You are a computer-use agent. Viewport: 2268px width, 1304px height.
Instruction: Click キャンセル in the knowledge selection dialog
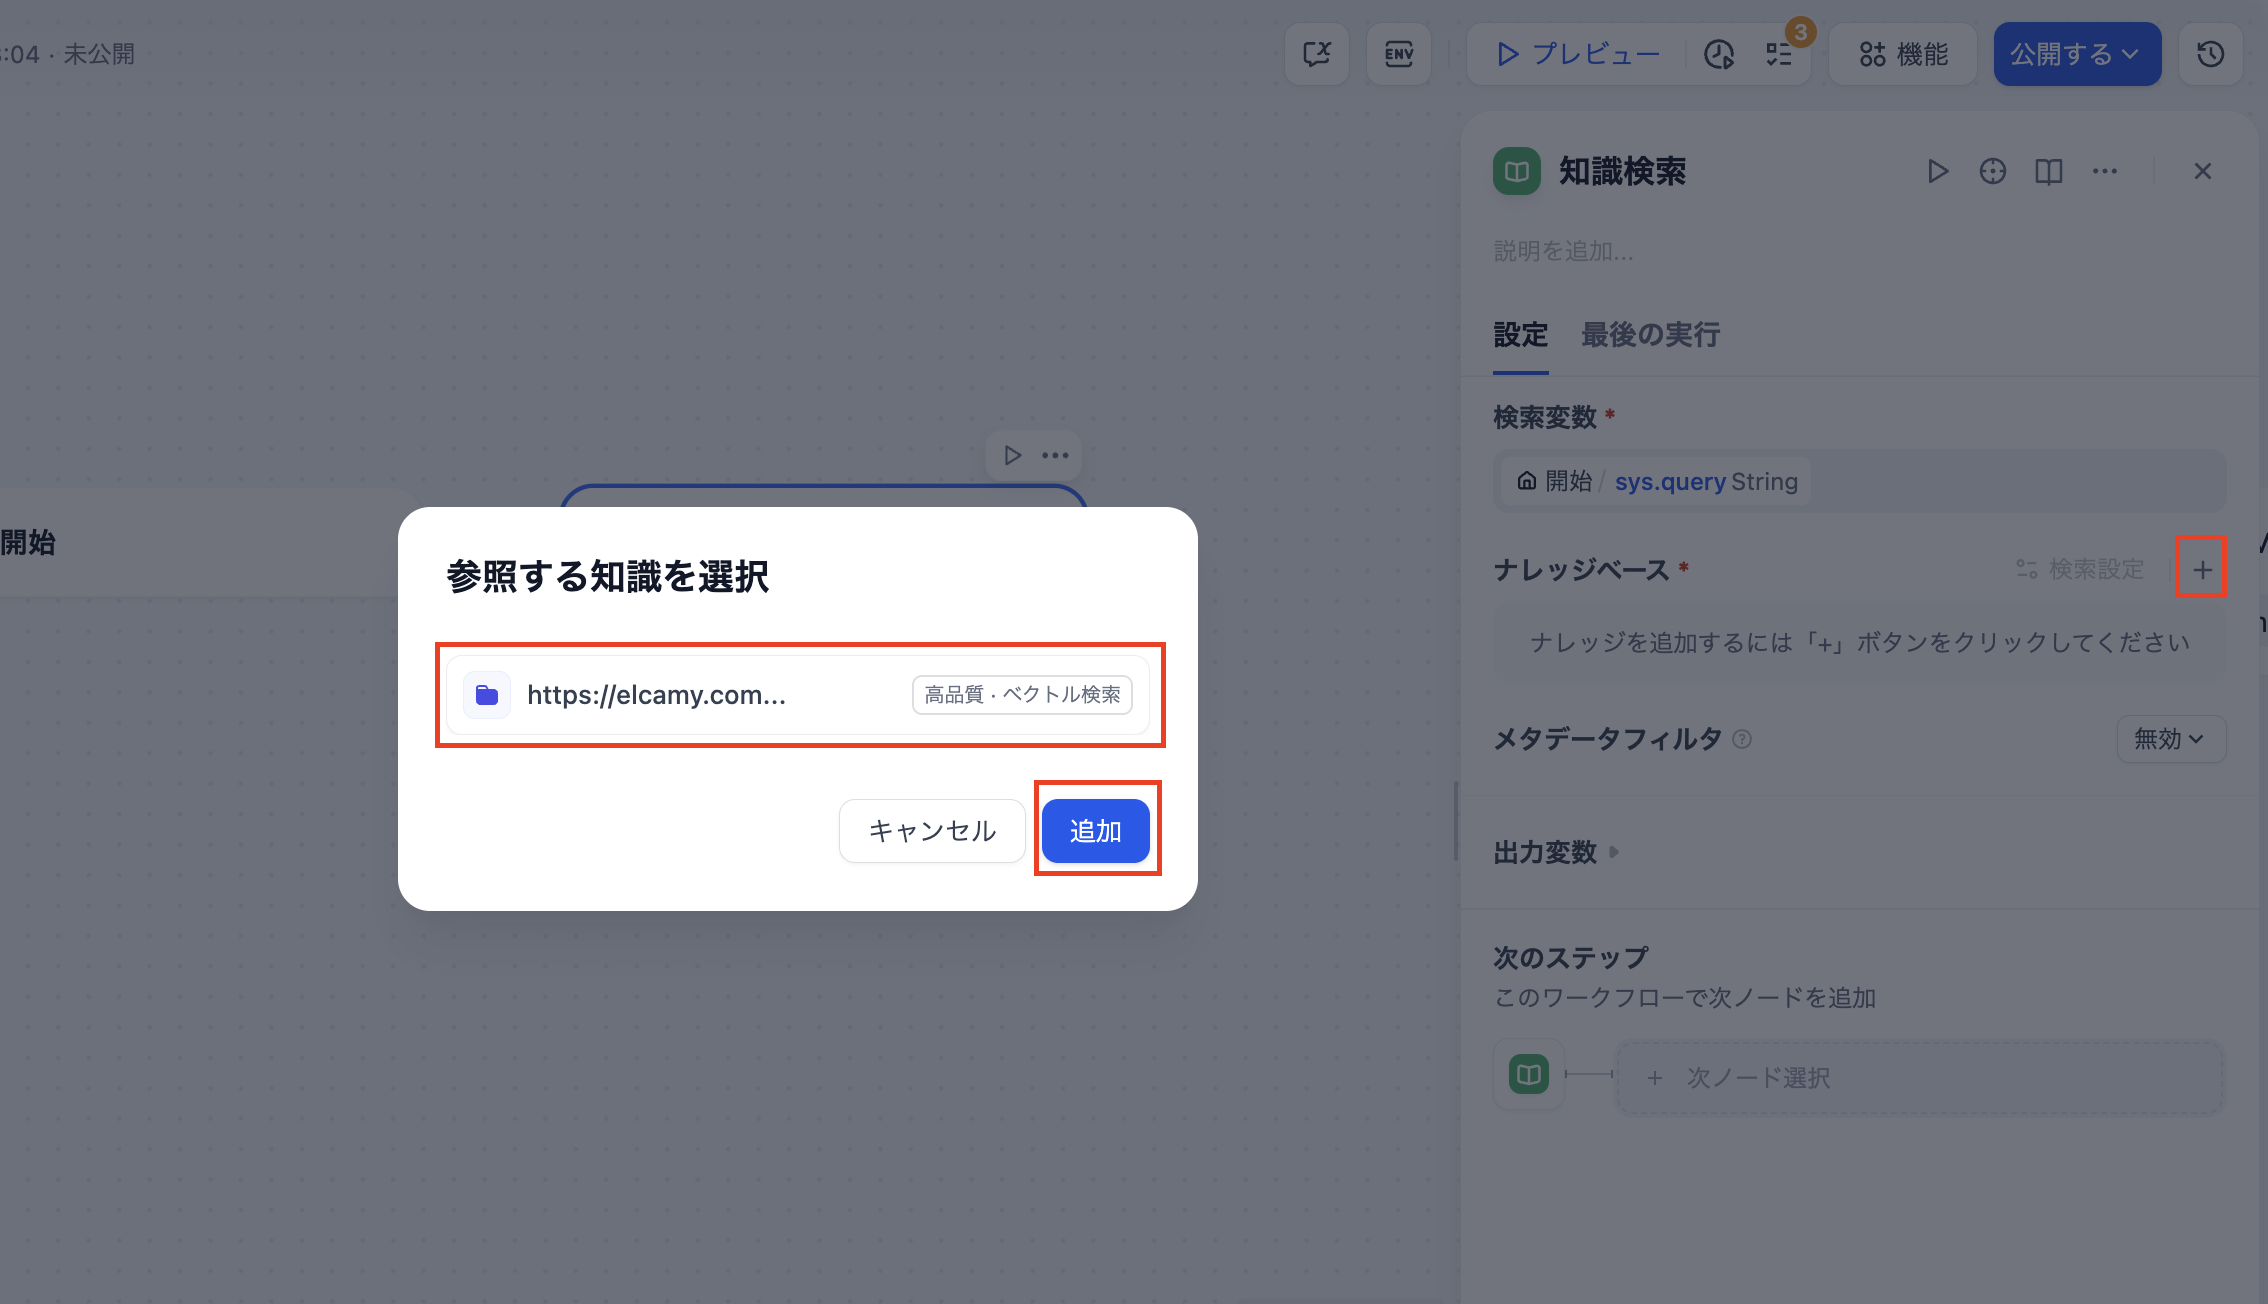931,830
